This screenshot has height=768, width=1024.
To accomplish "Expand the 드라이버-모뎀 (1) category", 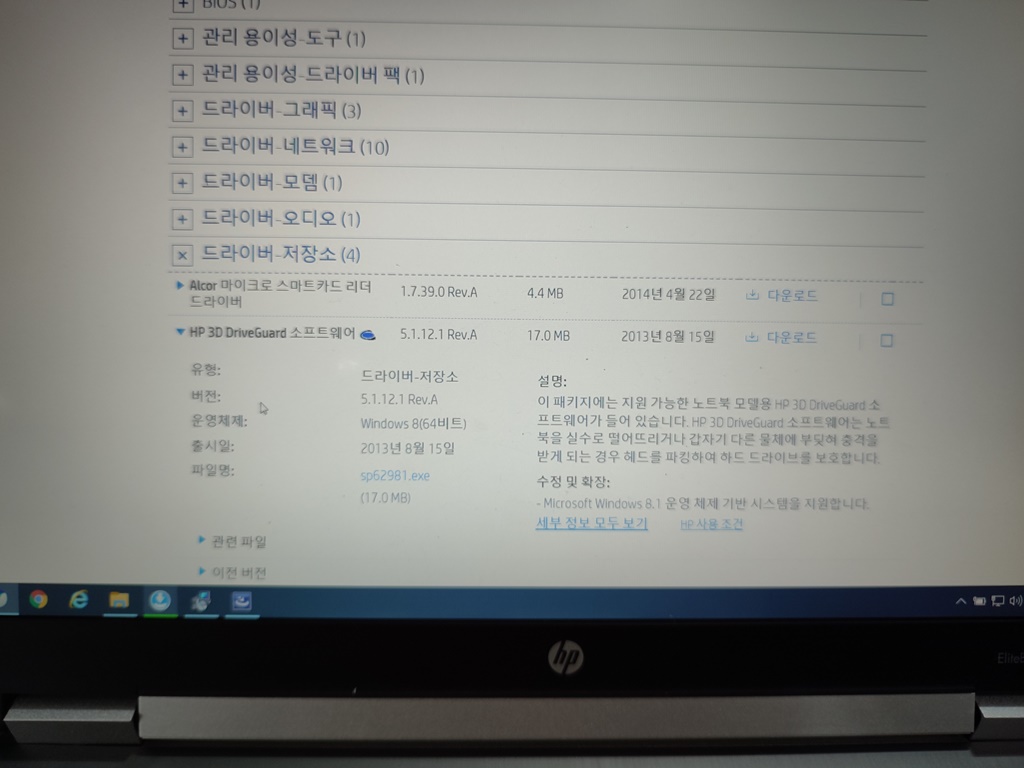I will coord(182,183).
